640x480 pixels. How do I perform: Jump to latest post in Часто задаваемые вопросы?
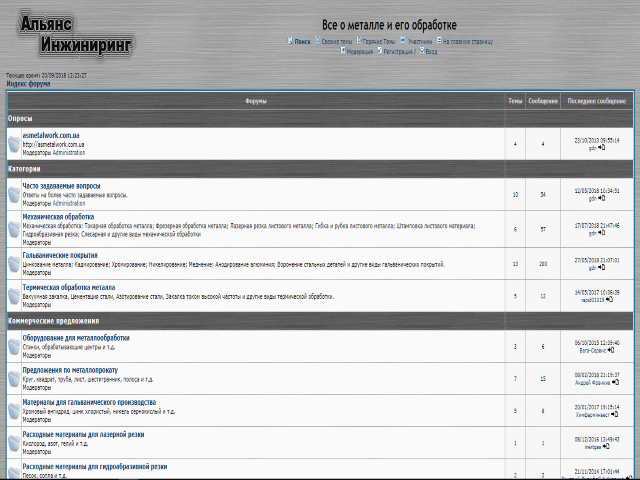tap(602, 198)
